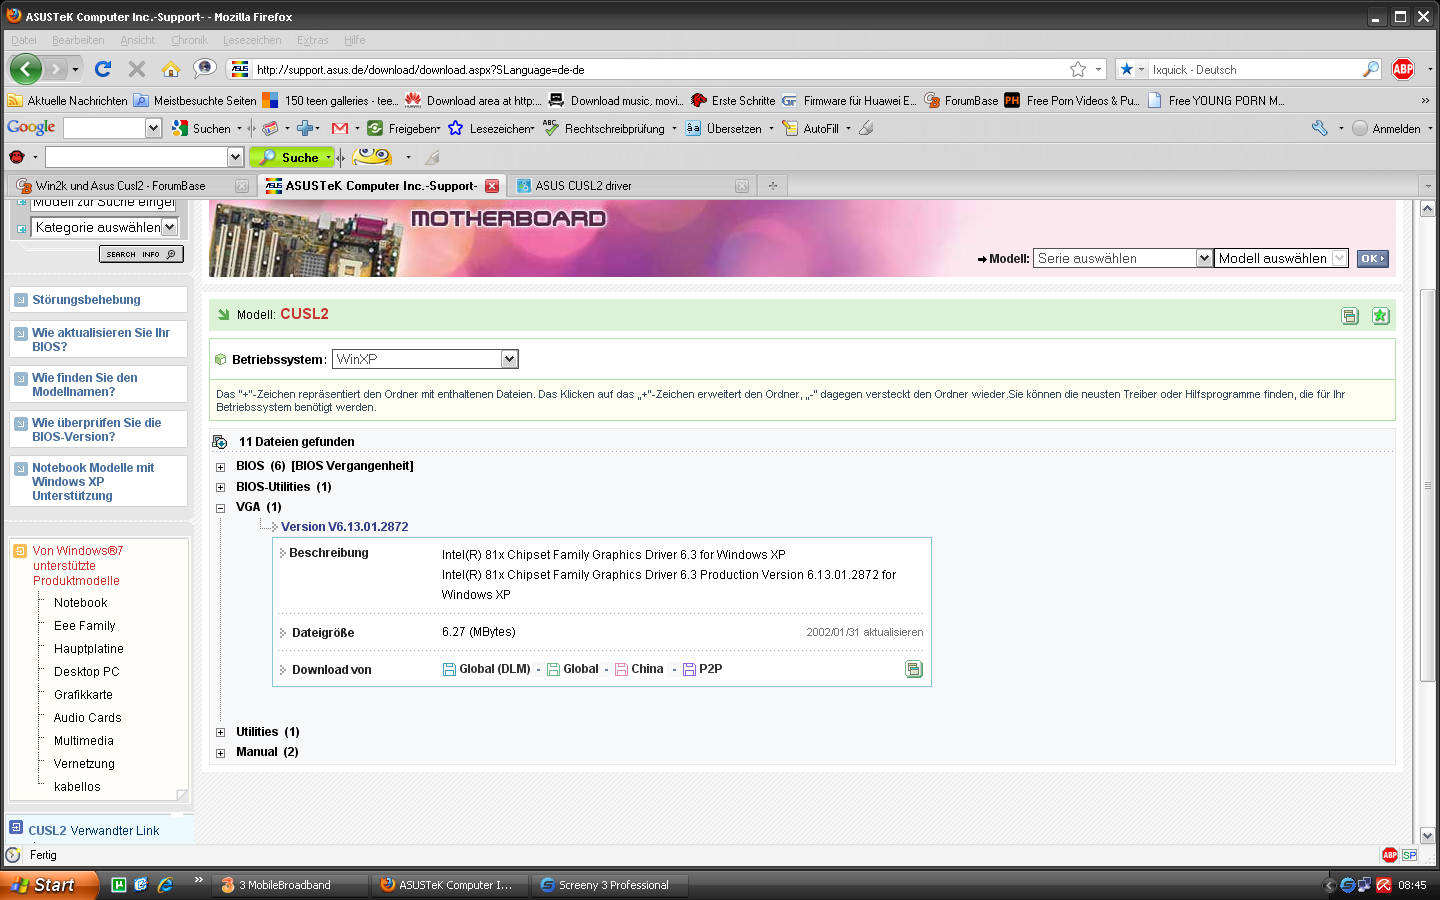The width and height of the screenshot is (1440, 900).
Task: Open the Chronik menu
Action: point(189,40)
